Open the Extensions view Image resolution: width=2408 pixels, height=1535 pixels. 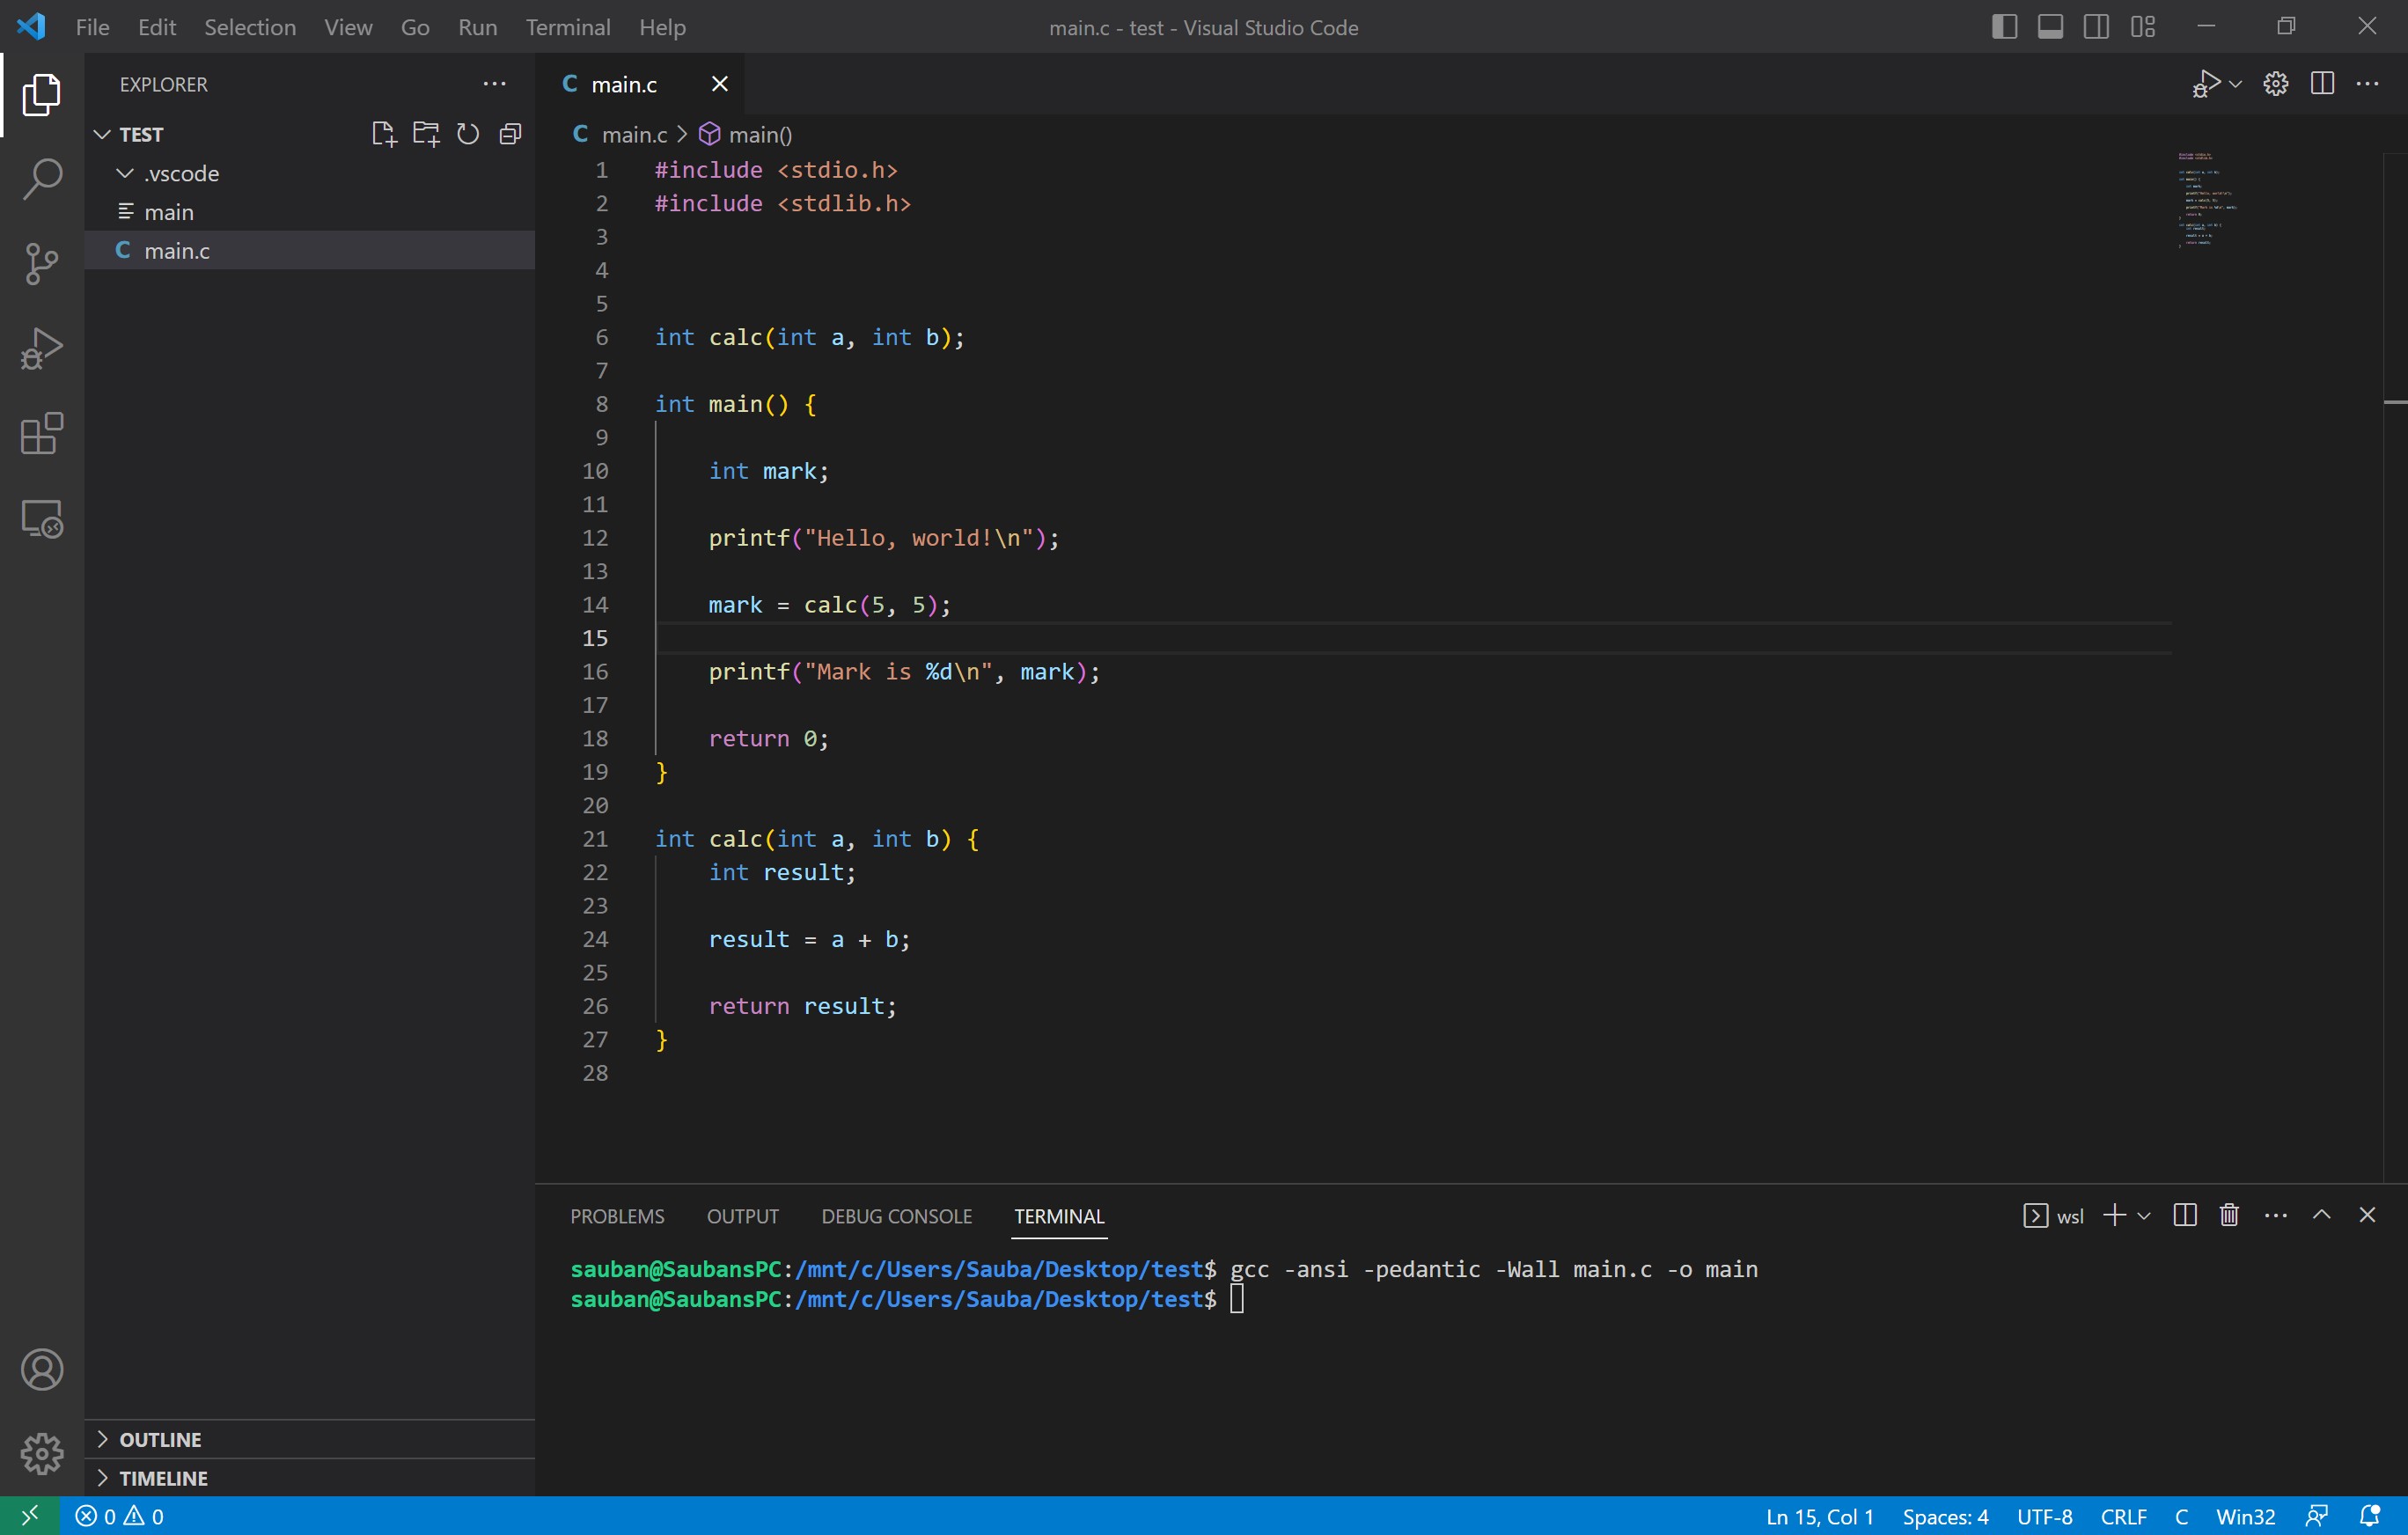pos(42,434)
